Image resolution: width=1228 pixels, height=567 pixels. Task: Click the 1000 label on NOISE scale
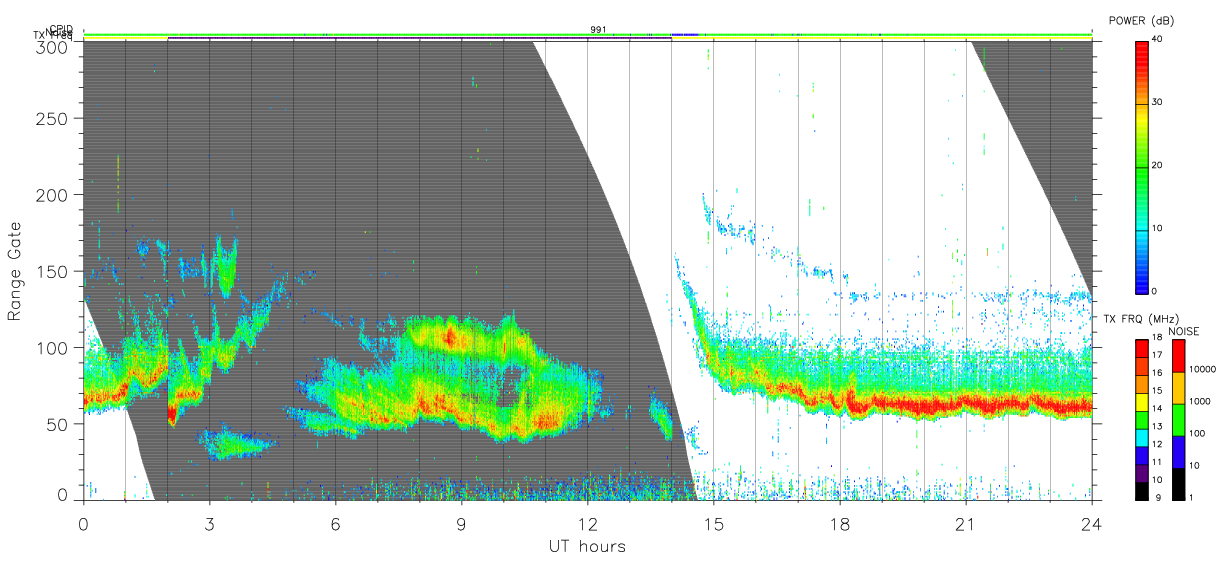(x=1199, y=401)
